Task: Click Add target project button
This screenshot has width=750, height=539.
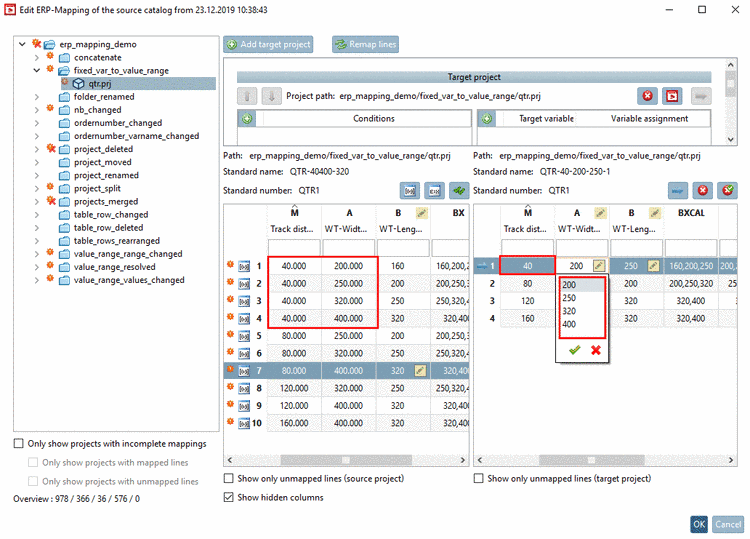Action: [x=268, y=44]
